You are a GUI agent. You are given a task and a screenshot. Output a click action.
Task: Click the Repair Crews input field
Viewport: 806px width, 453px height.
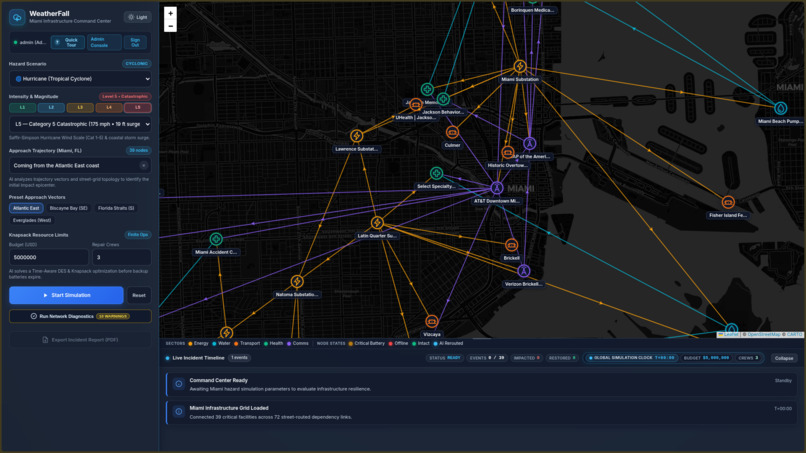(121, 257)
